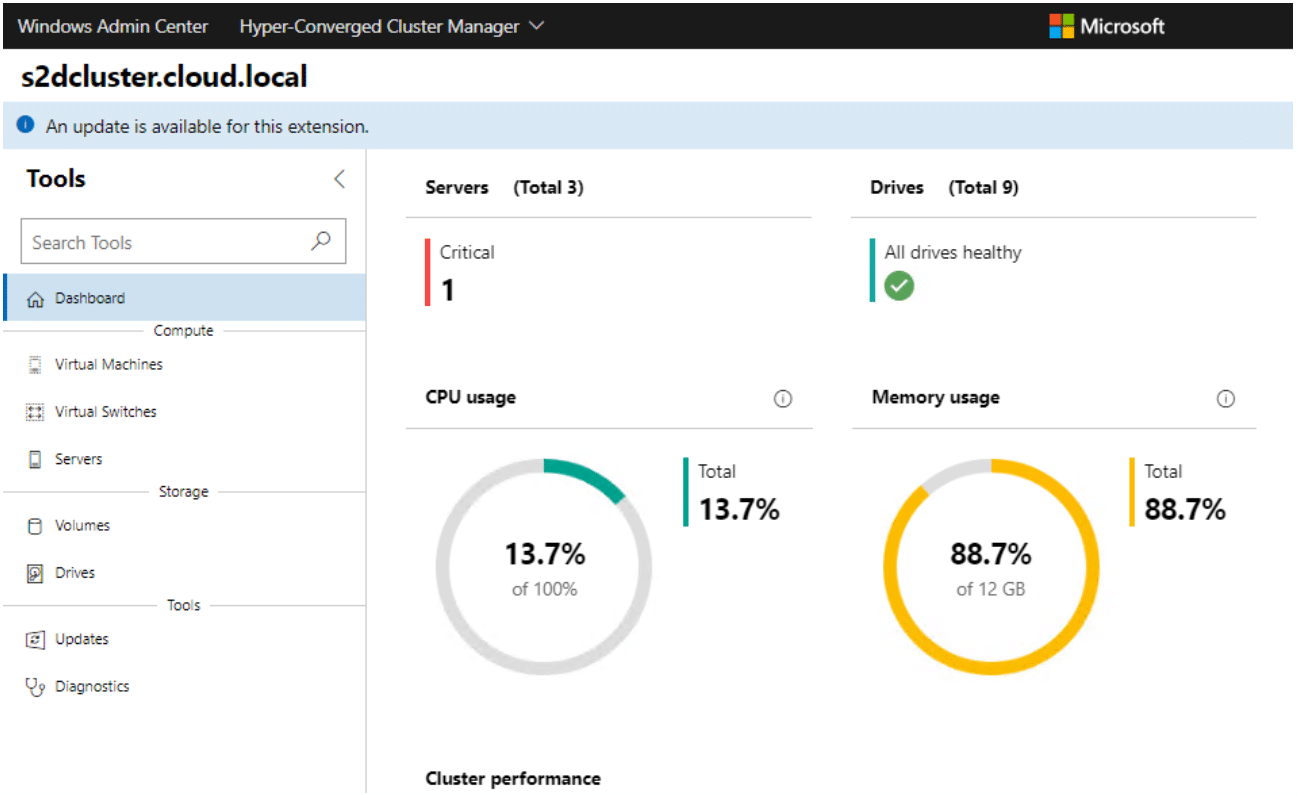Open the Volumes storage icon

coord(36,525)
